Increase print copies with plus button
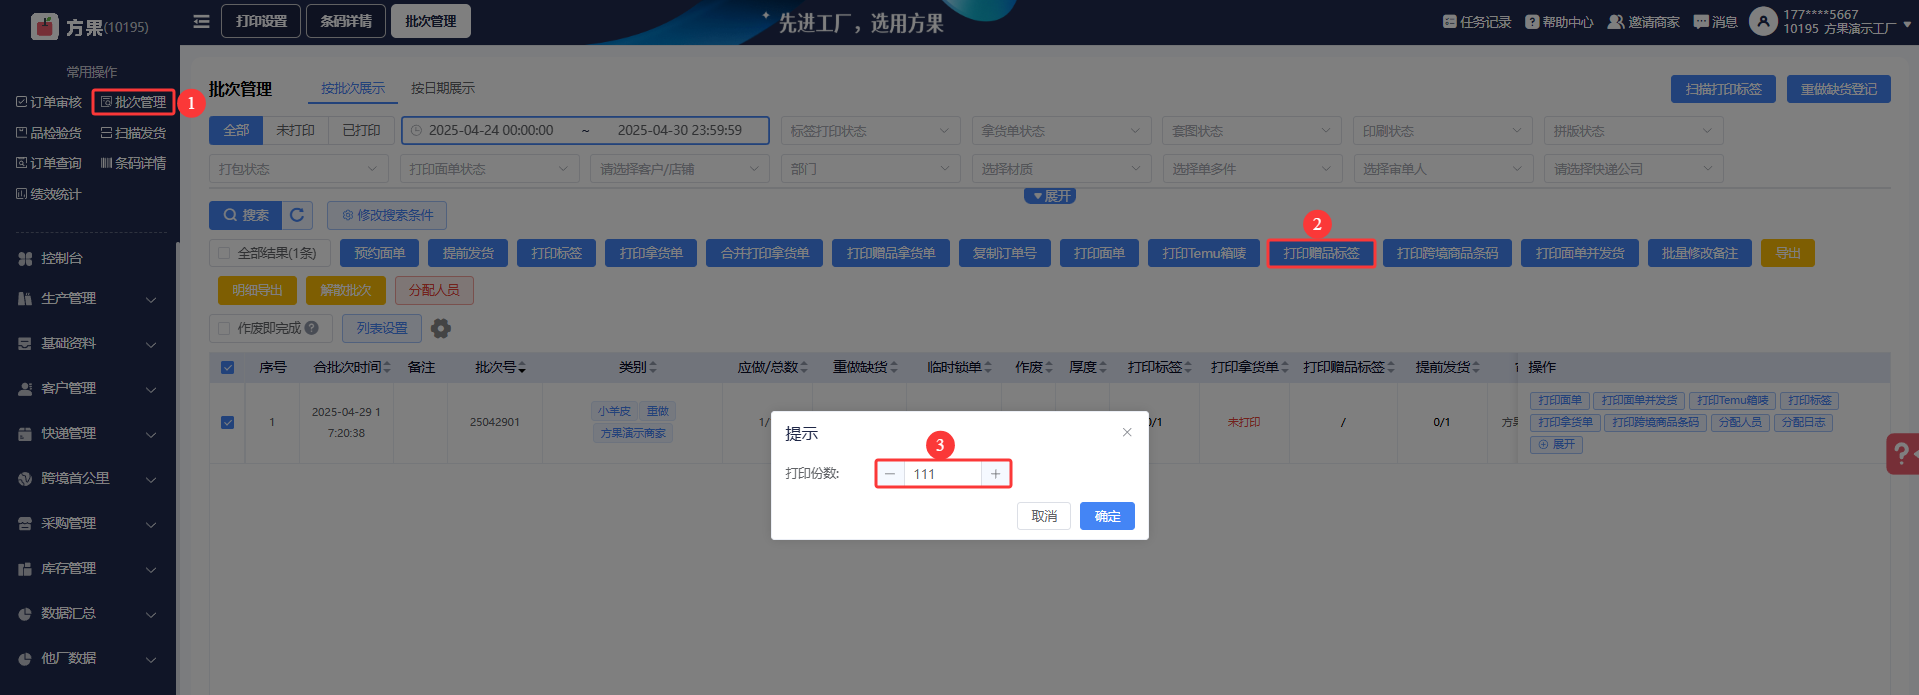 996,474
